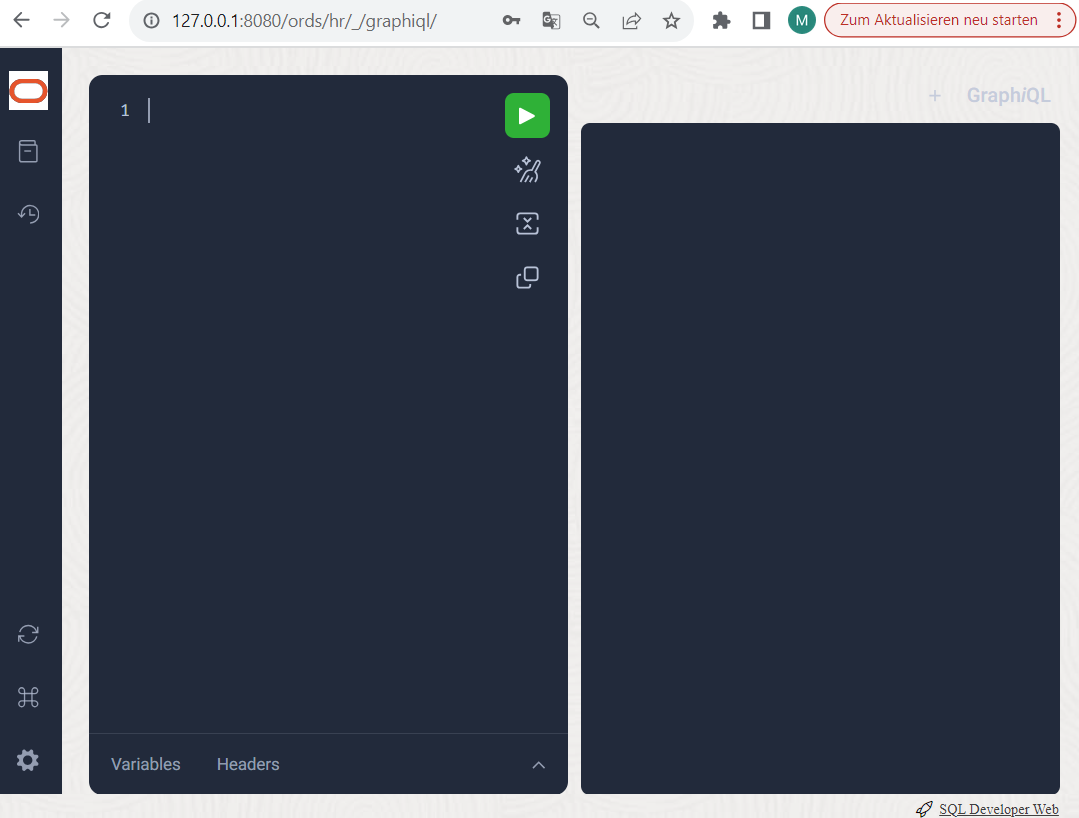
Task: Click the Oracle logo in the sidebar
Action: point(28,90)
